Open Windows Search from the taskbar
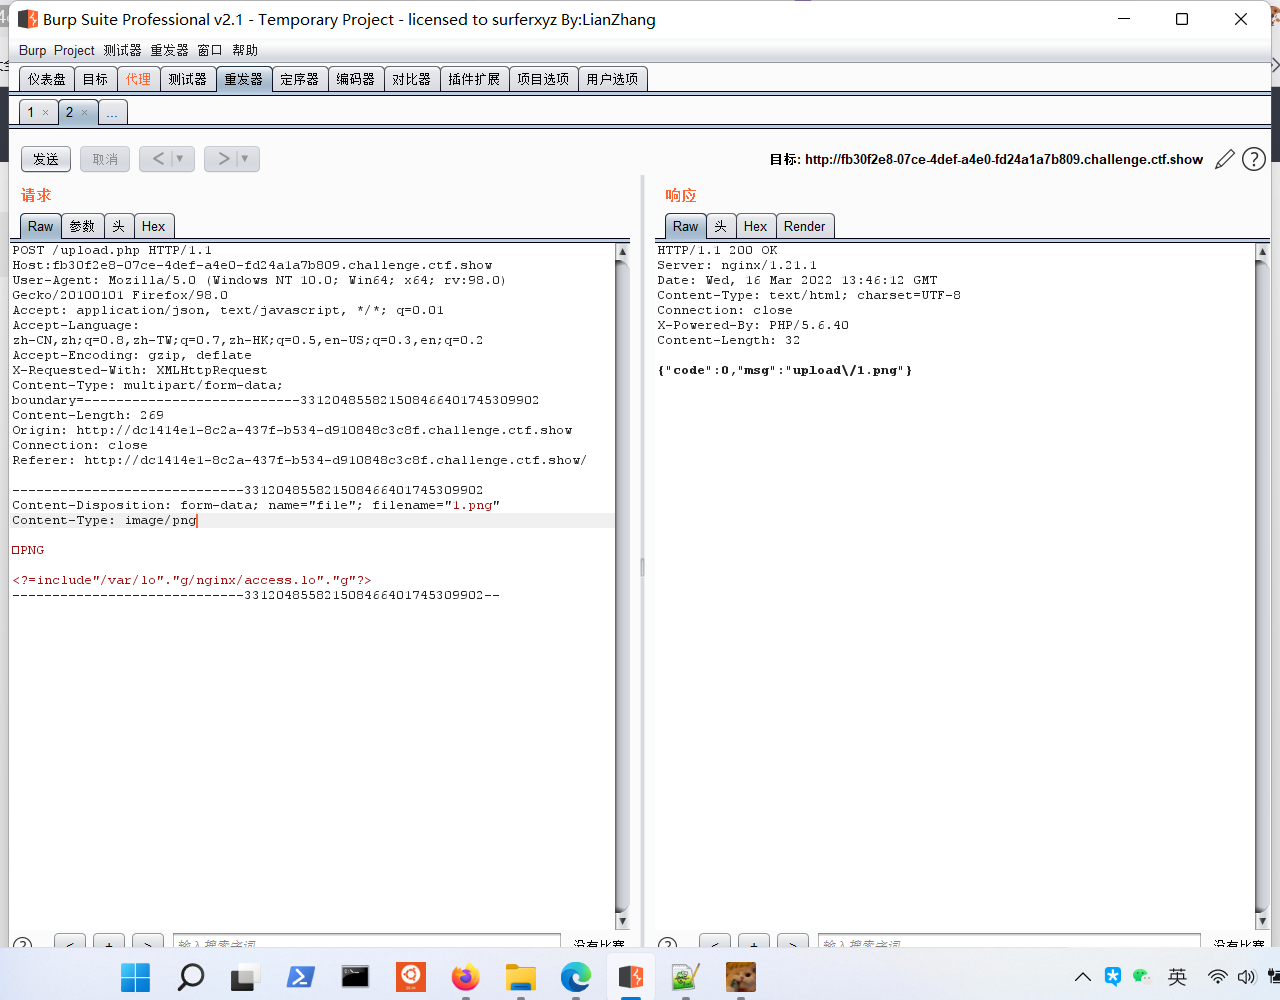1280x1000 pixels. click(x=190, y=977)
